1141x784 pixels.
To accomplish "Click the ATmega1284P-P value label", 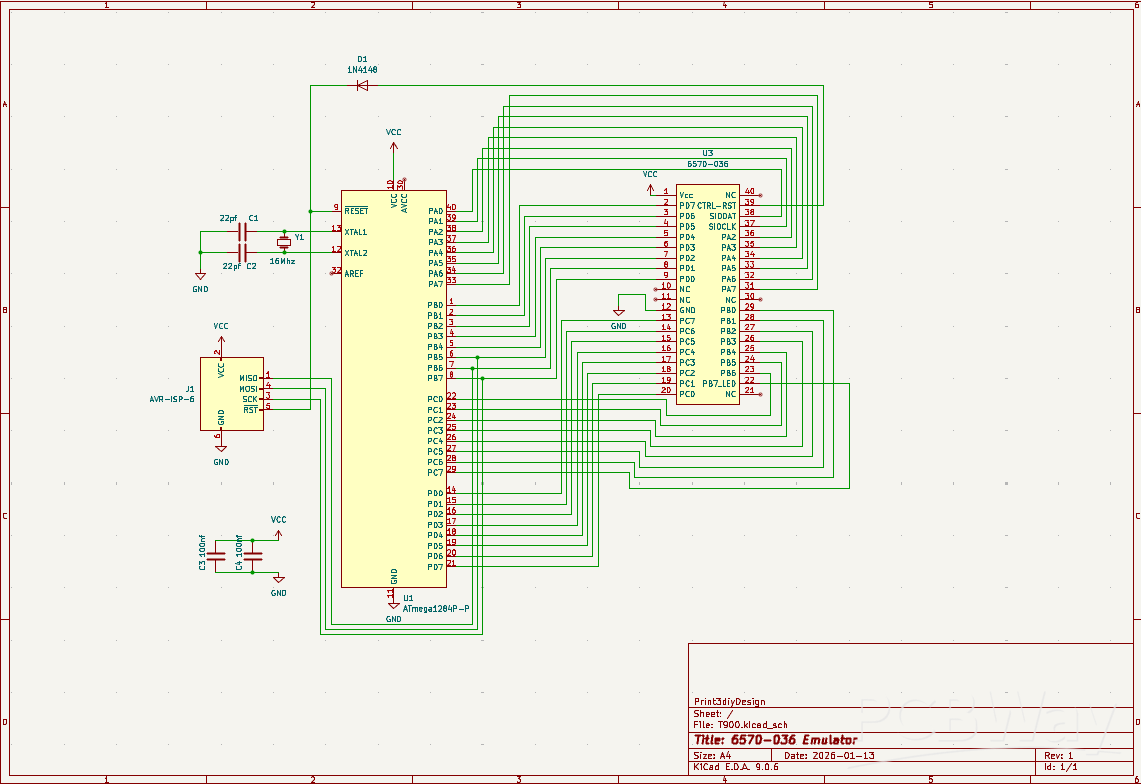I will click(x=436, y=608).
